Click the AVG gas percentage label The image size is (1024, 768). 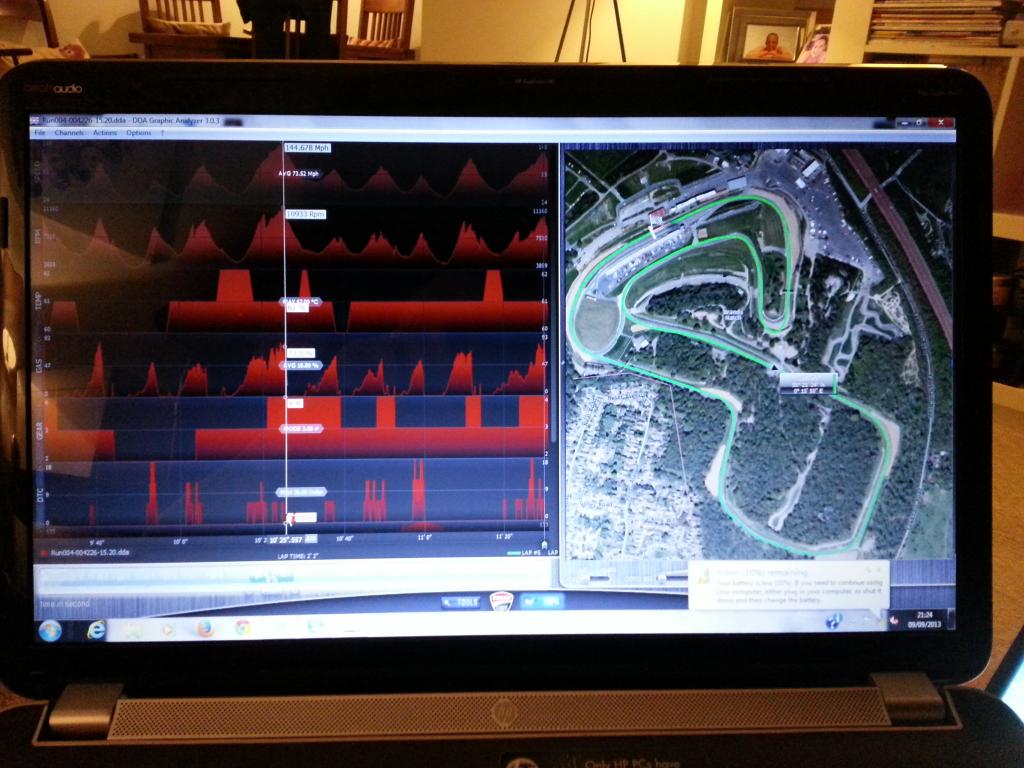(x=300, y=366)
